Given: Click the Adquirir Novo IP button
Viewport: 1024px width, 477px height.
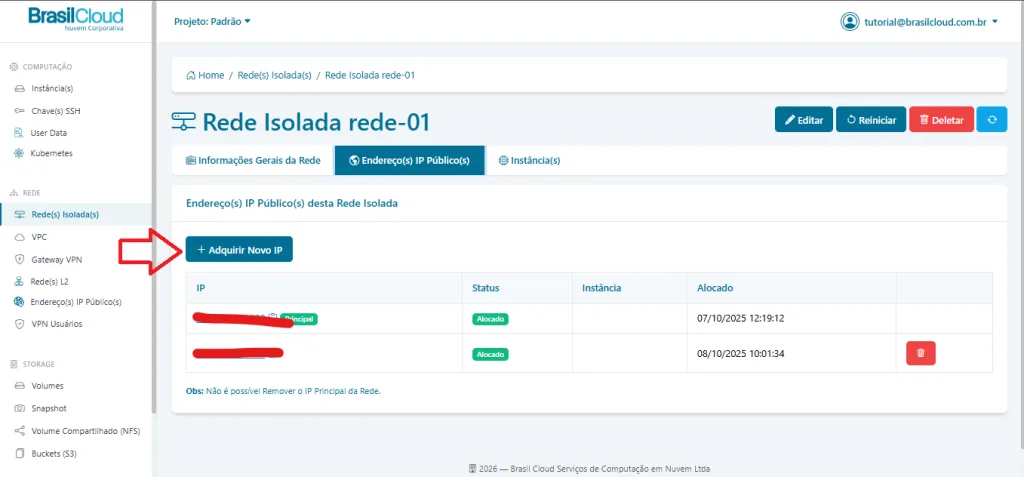Looking at the screenshot, I should pos(239,249).
